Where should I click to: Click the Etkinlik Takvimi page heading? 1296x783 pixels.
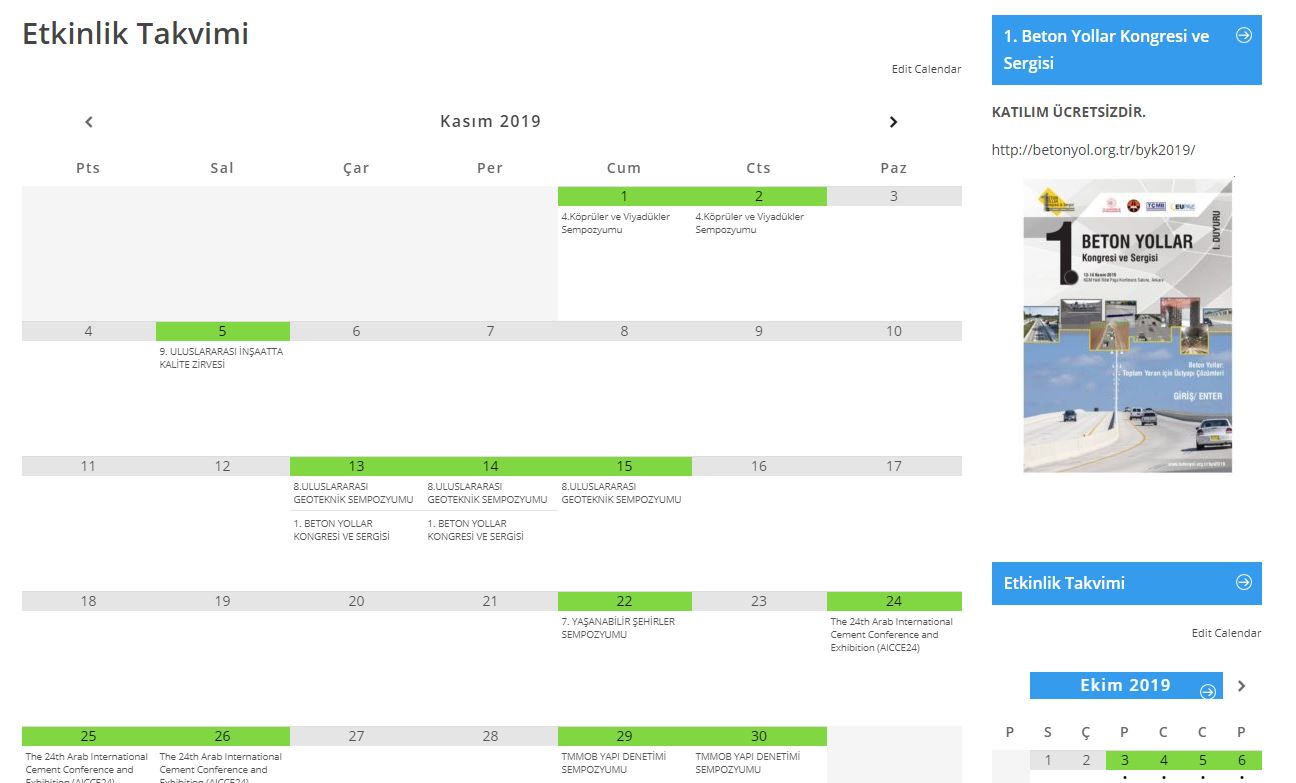point(135,34)
